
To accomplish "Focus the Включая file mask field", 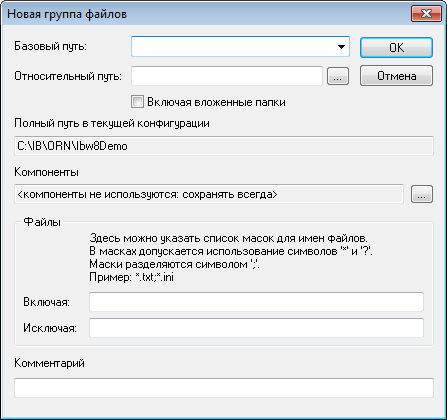I will [x=256, y=302].
